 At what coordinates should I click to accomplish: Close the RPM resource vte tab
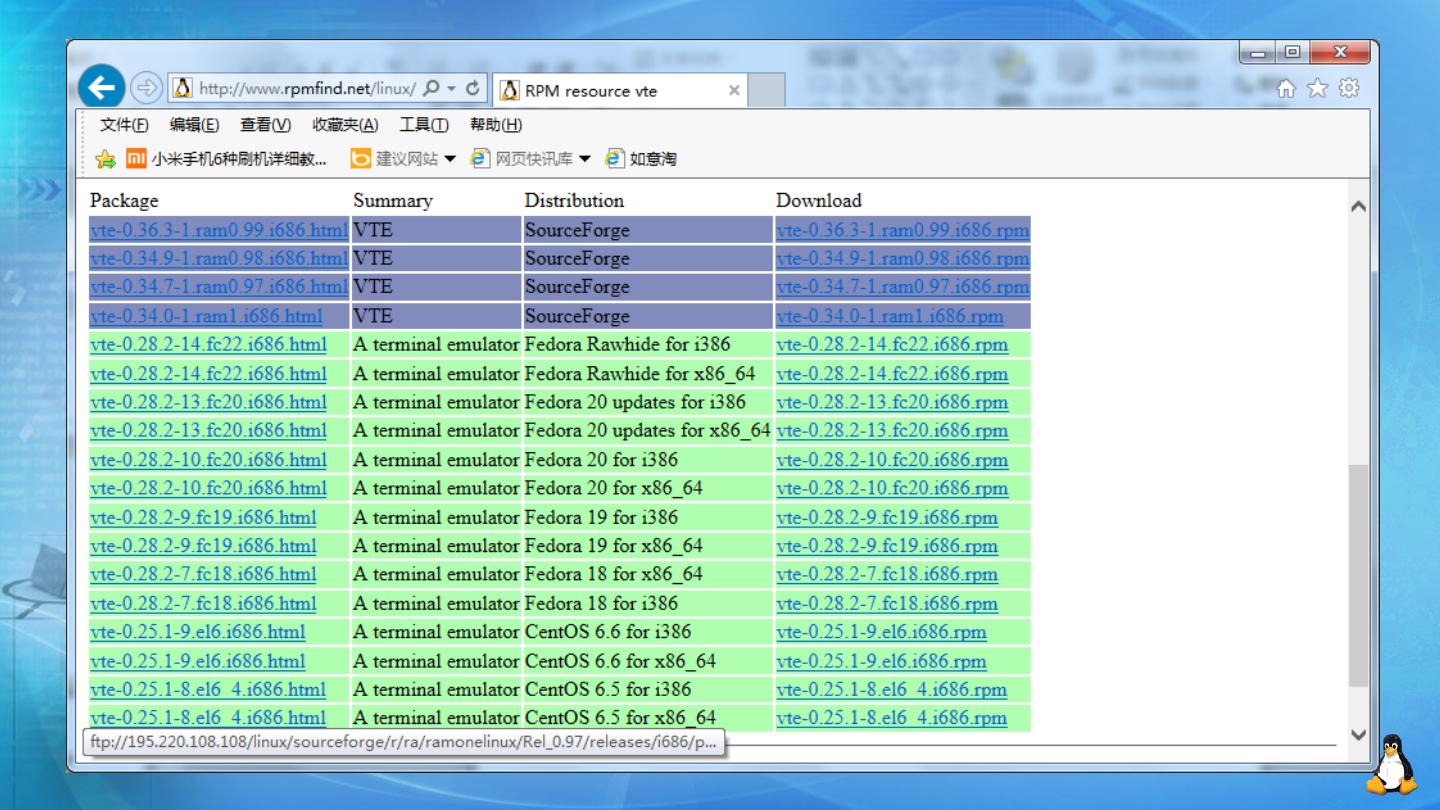(734, 90)
